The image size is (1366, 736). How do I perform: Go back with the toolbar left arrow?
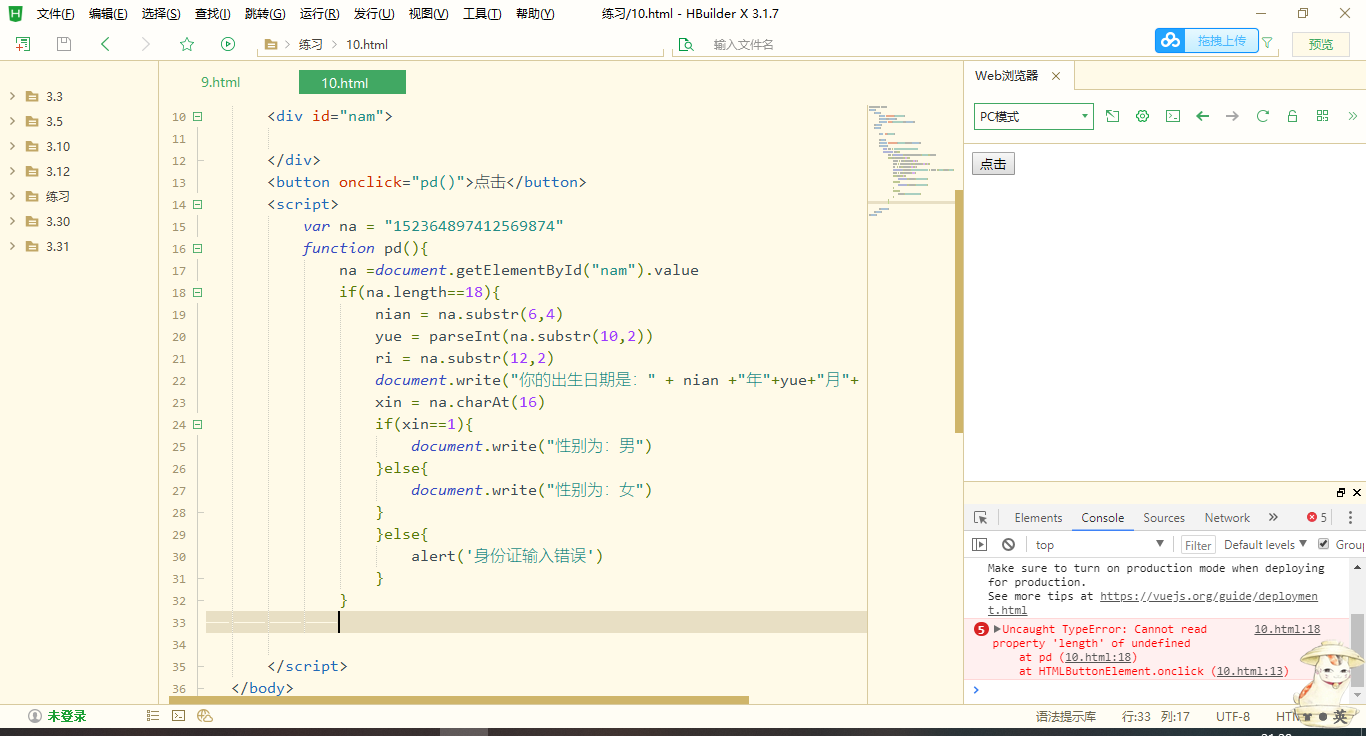tap(105, 44)
